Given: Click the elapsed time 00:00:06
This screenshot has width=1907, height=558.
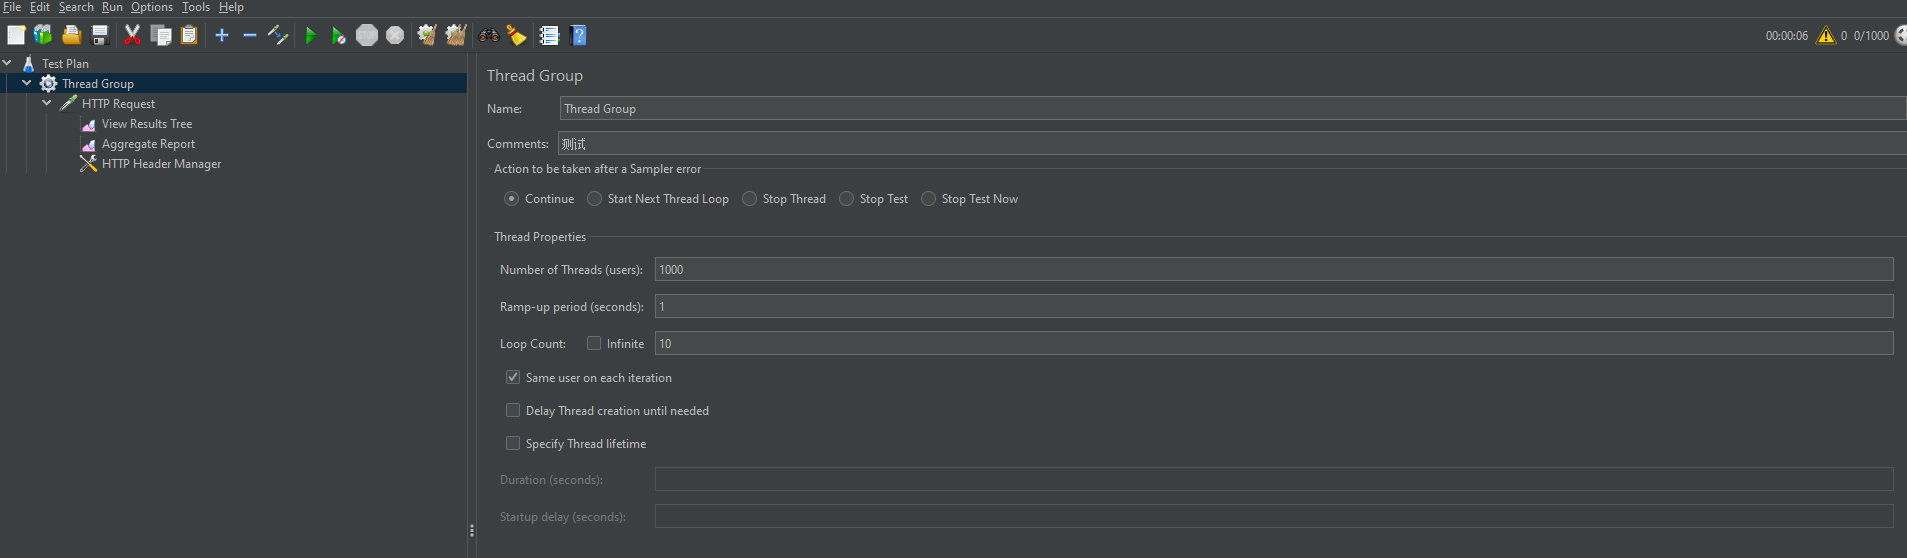Looking at the screenshot, I should (x=1786, y=35).
